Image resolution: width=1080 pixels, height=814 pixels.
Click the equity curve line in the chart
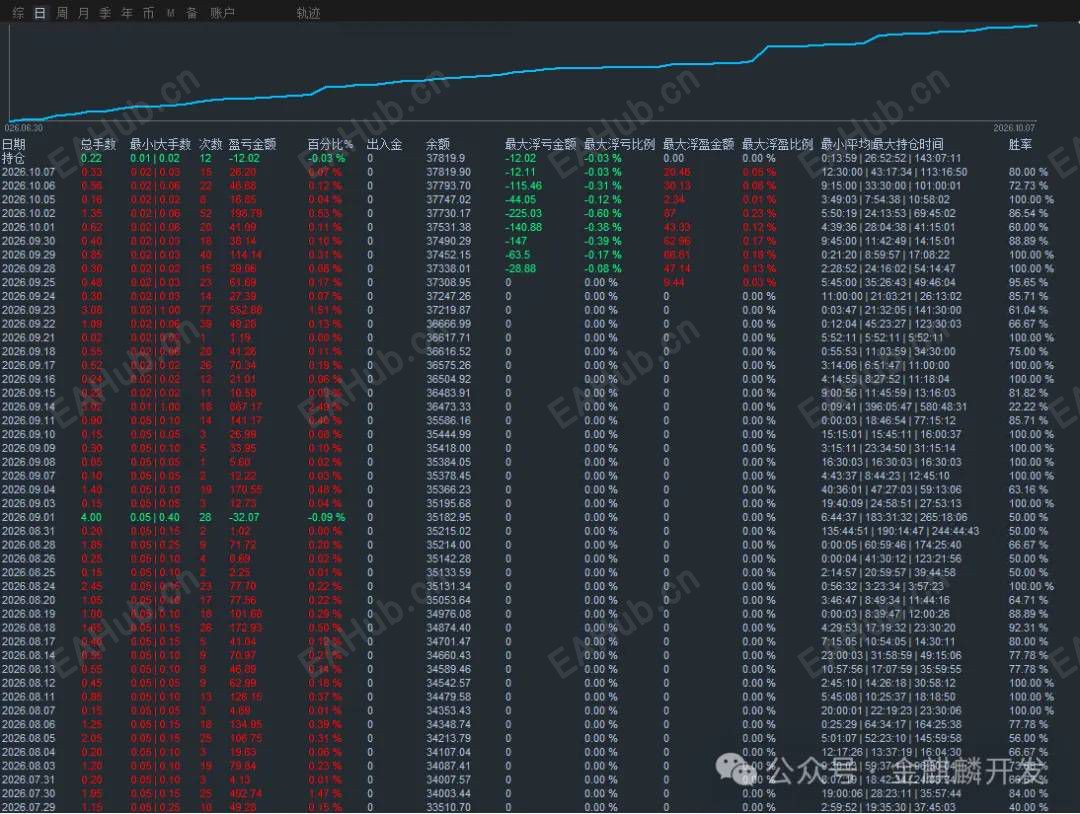coord(523,72)
